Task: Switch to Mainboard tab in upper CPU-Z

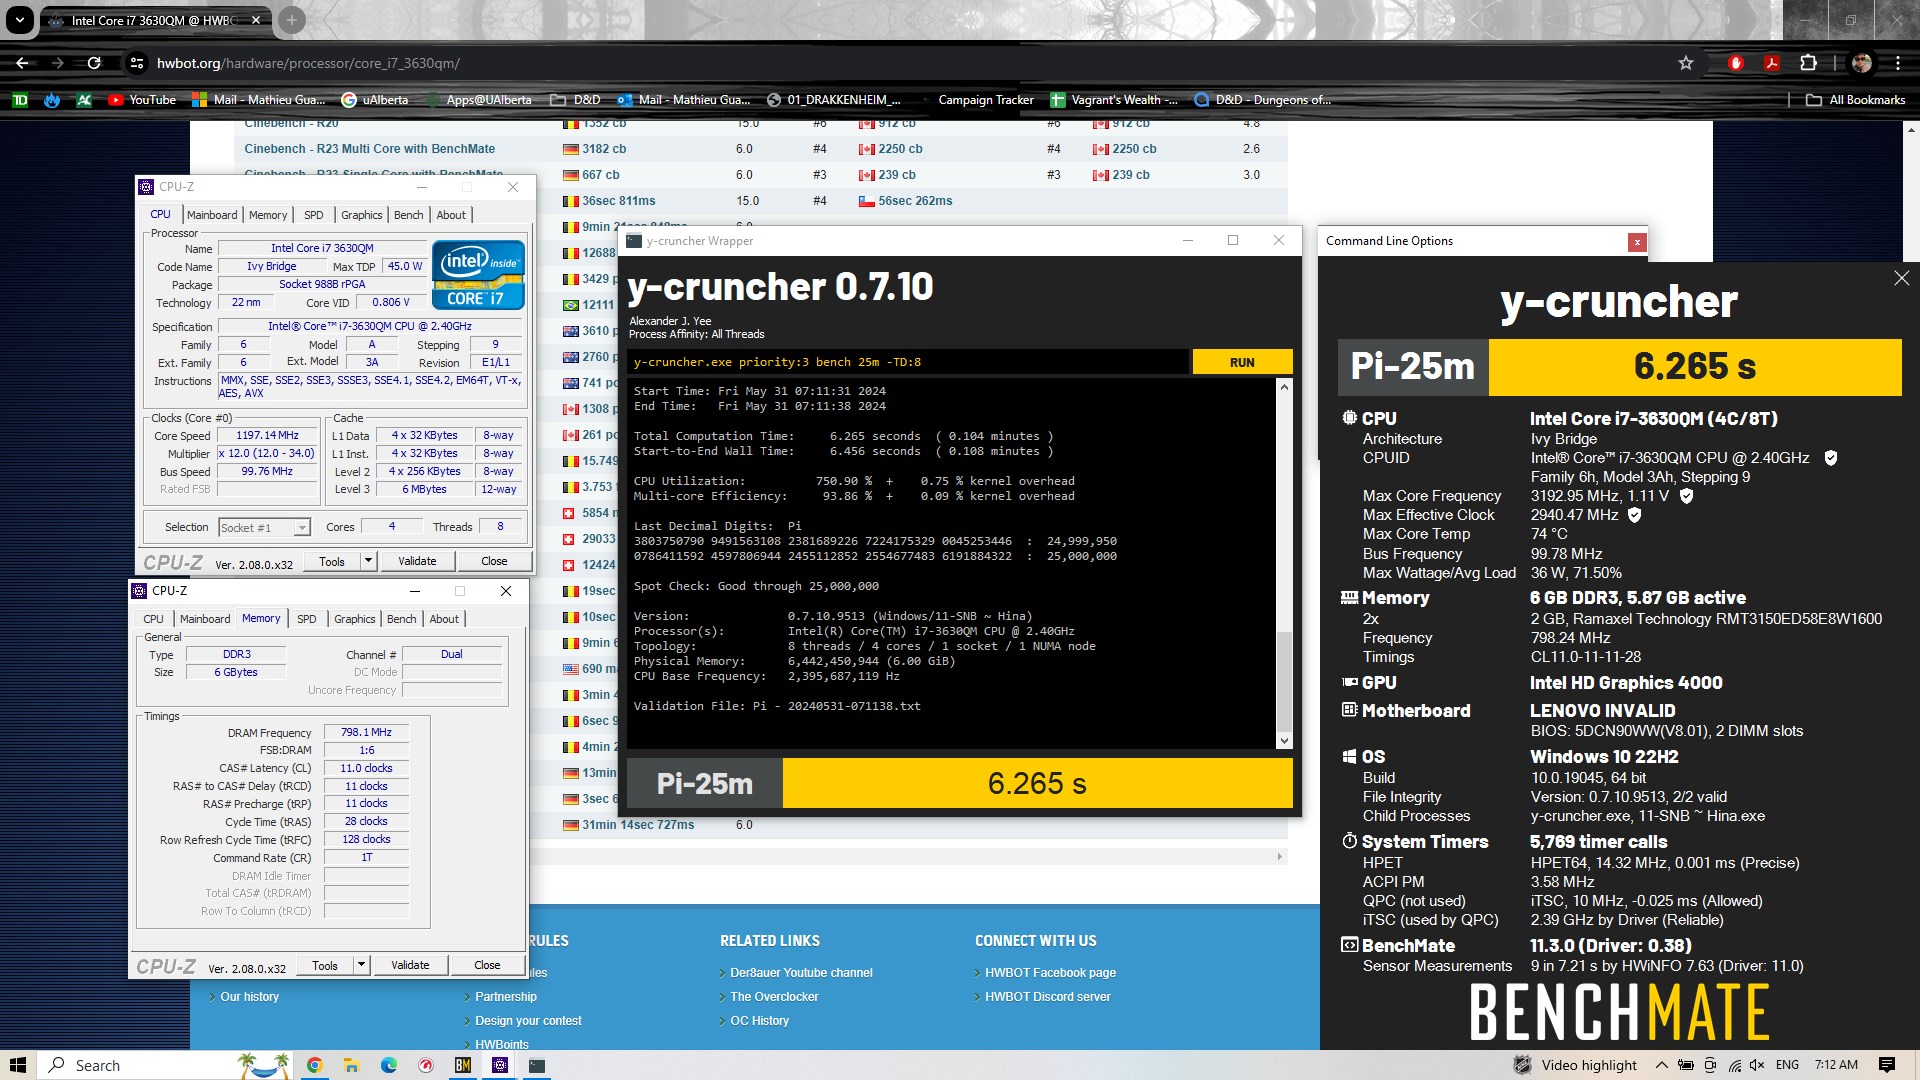Action: 212,215
